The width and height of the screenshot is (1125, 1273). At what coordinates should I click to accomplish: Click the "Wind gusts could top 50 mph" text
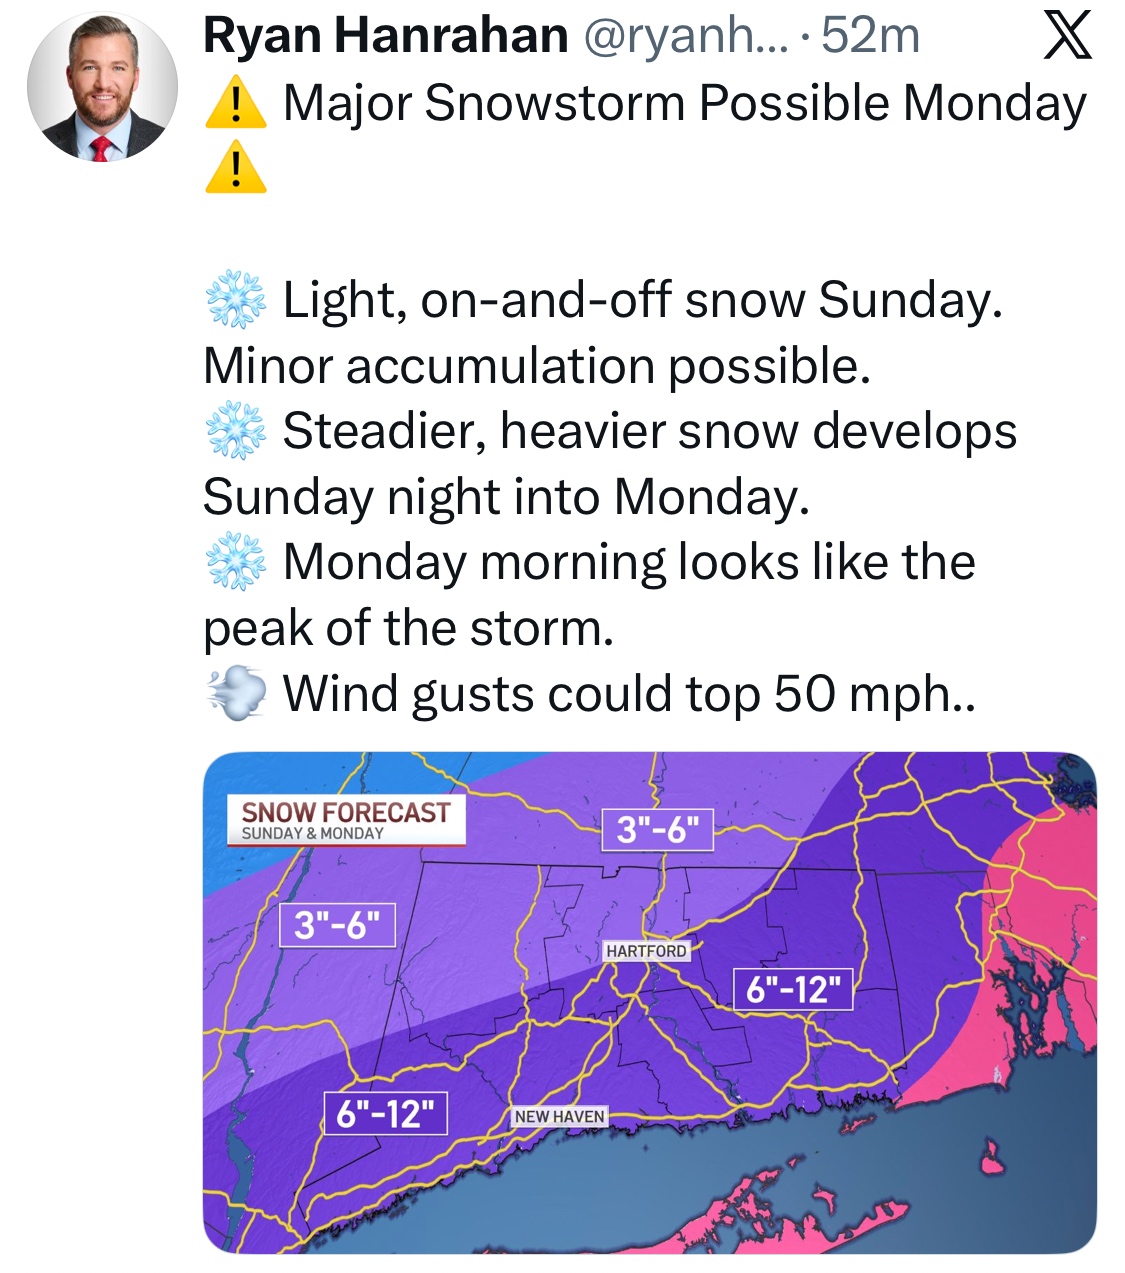[x=628, y=694]
